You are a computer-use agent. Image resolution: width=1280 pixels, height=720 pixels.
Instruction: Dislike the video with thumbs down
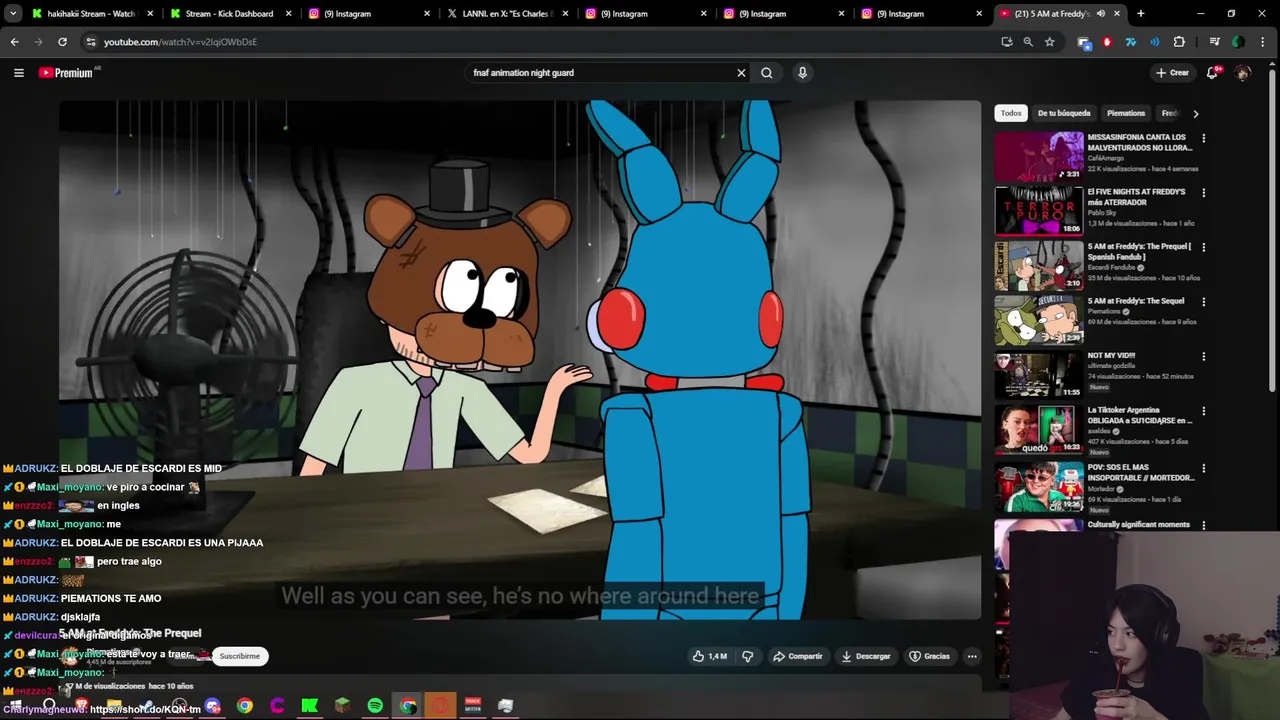[747, 656]
